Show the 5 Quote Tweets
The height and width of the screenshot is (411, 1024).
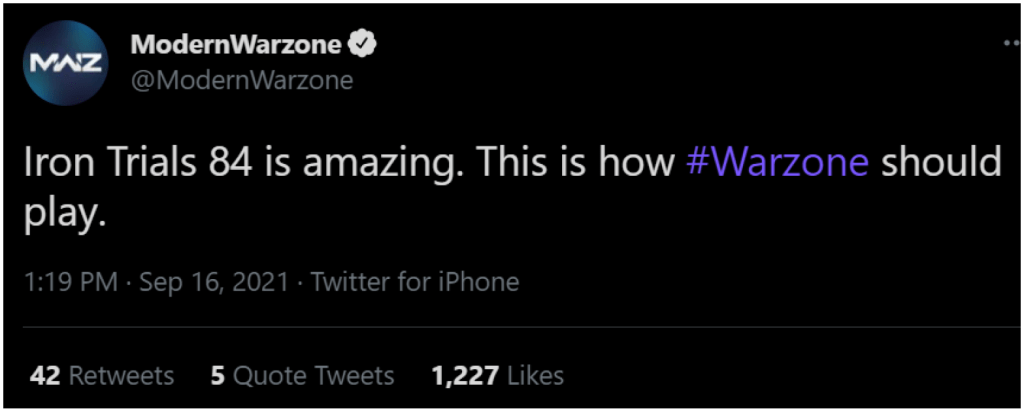point(302,376)
